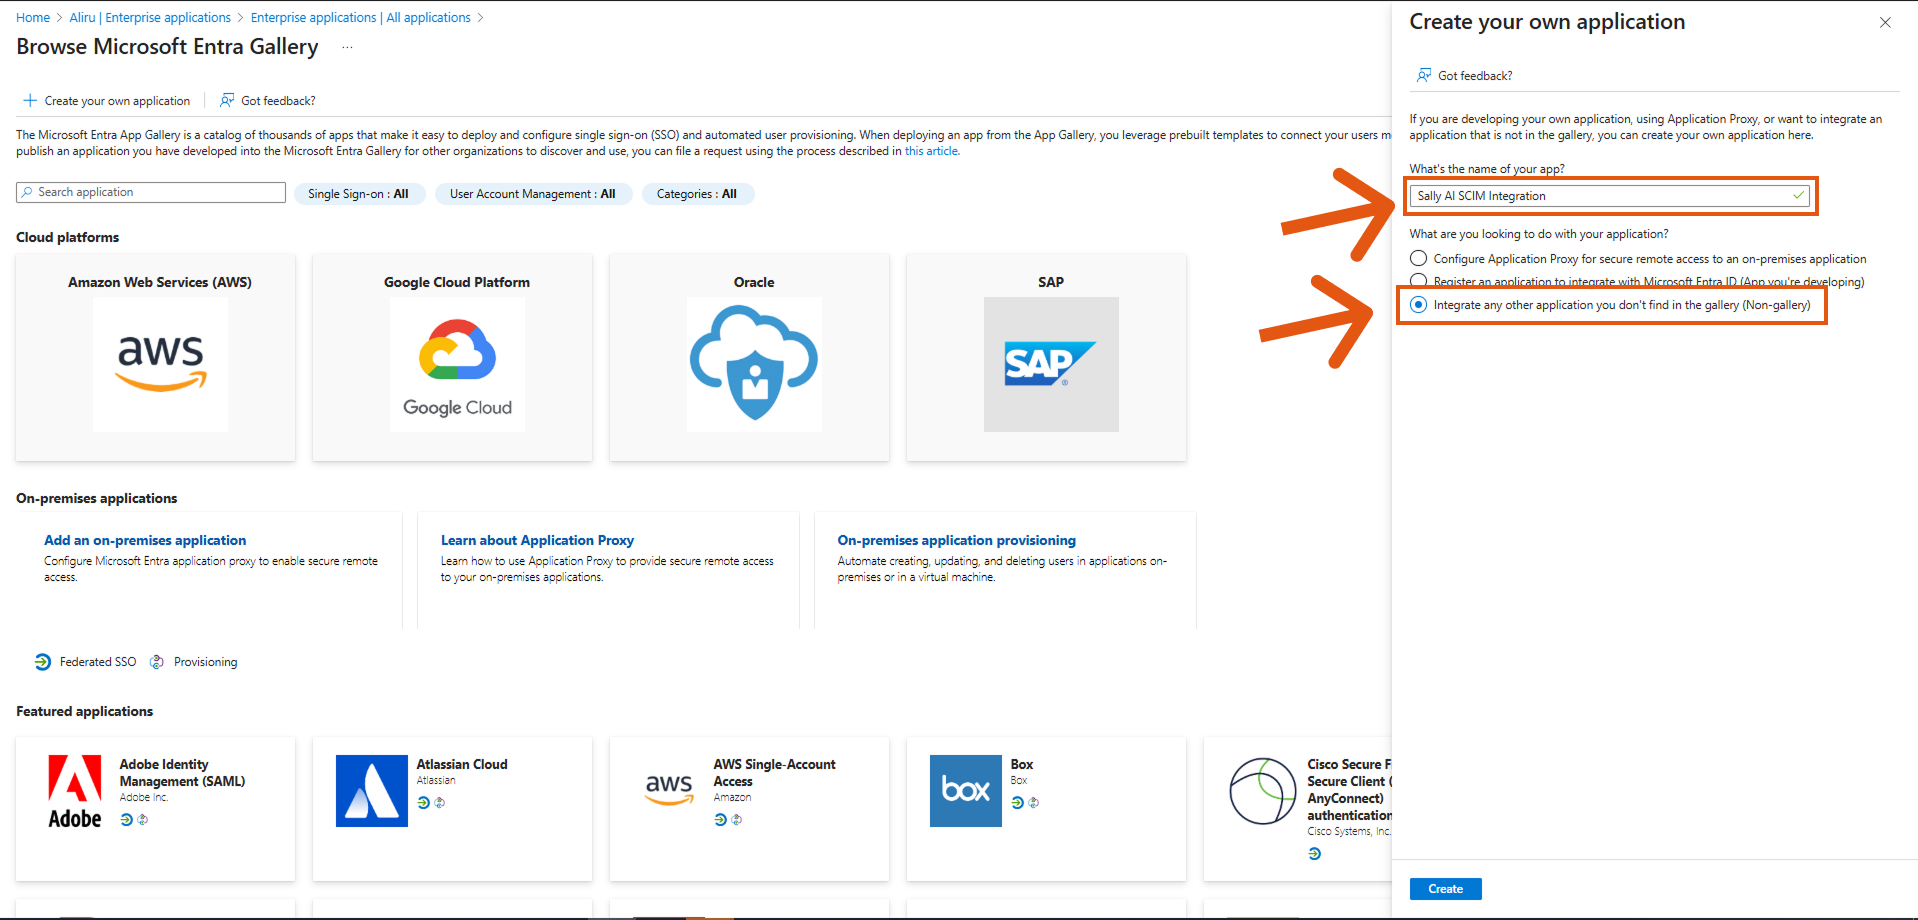Image resolution: width=1918 pixels, height=920 pixels.
Task: Select the Configure Application Proxy radio option
Action: point(1418,259)
